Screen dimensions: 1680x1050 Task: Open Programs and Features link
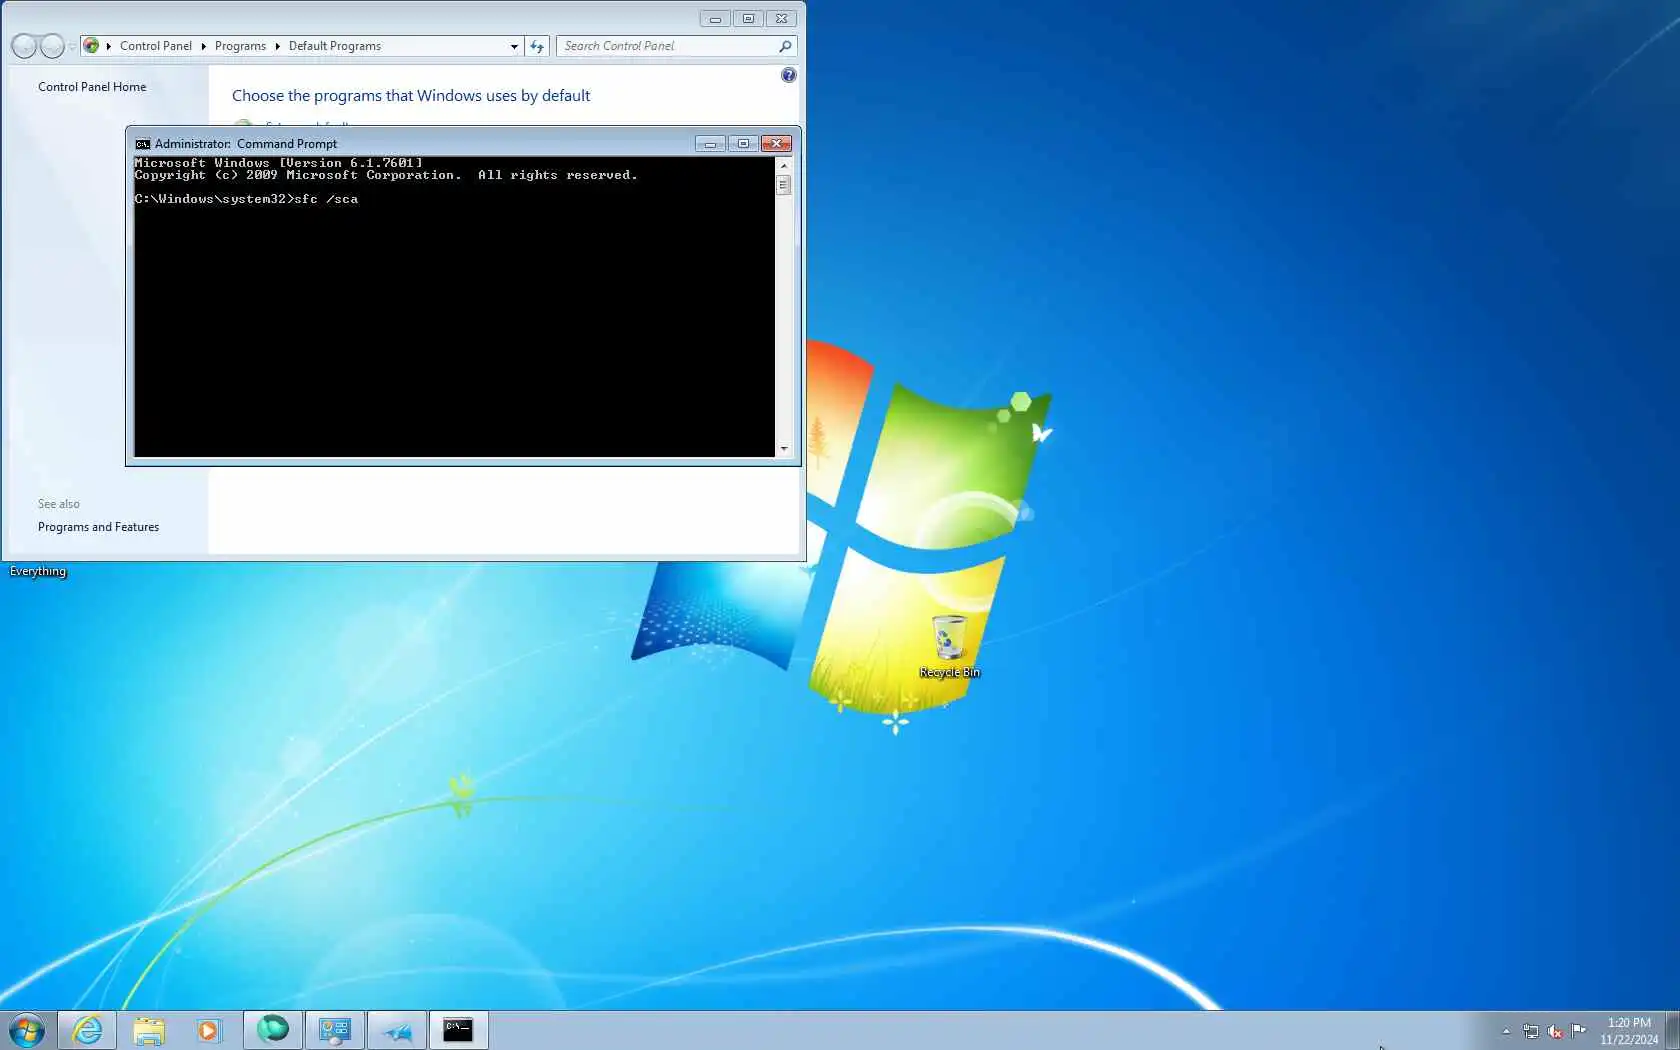pyautogui.click(x=98, y=527)
